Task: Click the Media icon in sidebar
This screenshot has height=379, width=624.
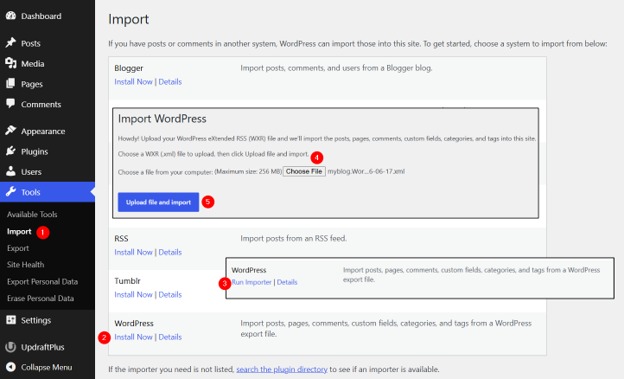Action: pos(11,63)
